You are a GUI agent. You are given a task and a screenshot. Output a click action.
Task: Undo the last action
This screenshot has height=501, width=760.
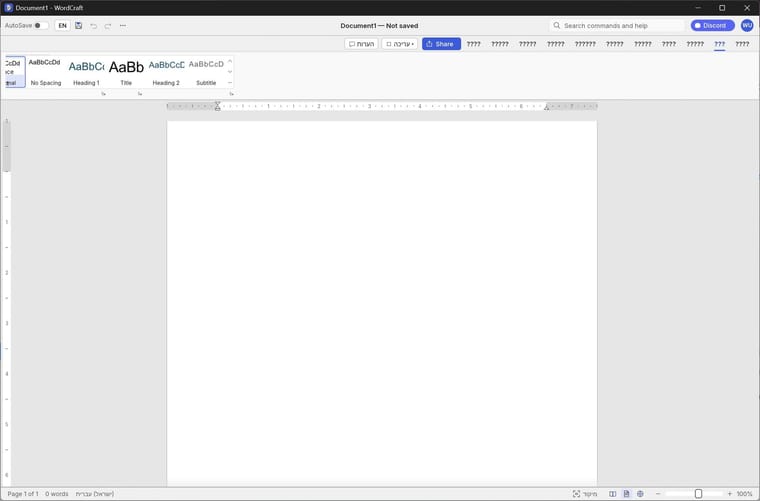pyautogui.click(x=94, y=26)
